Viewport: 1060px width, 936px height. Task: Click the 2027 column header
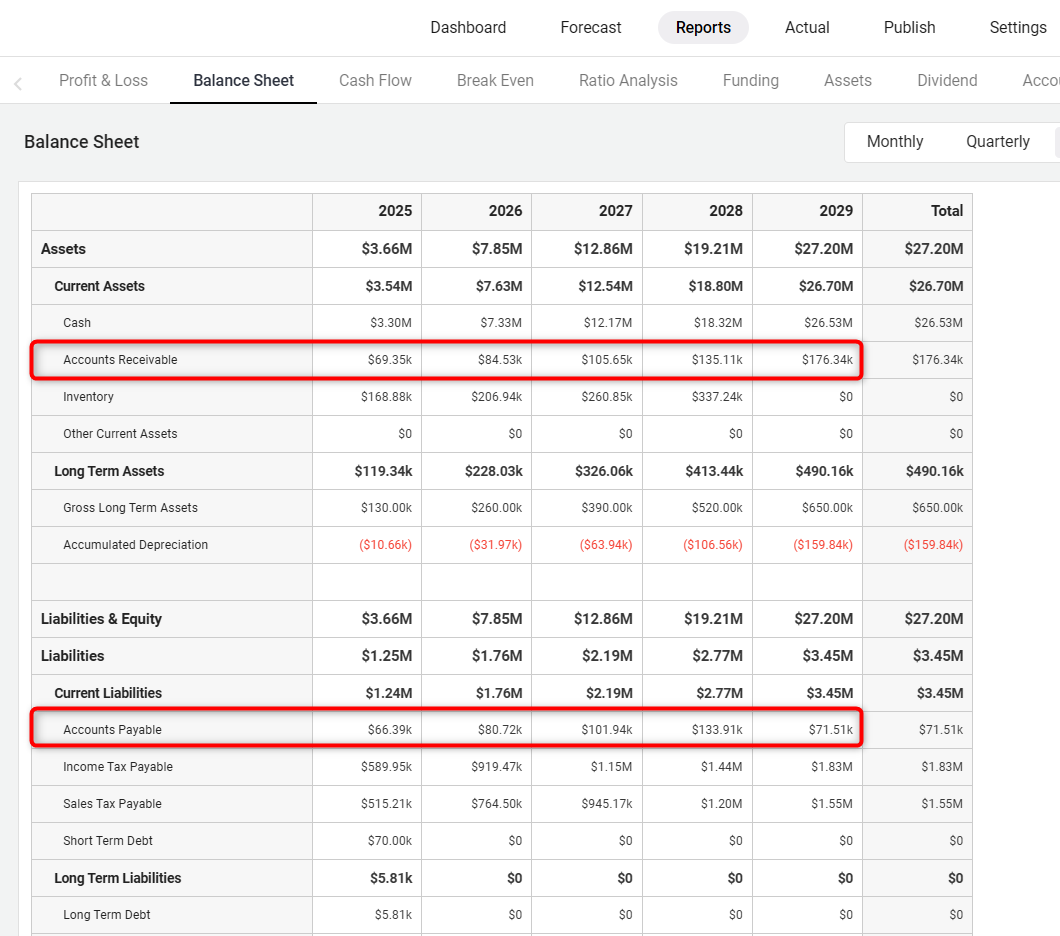[x=615, y=211]
